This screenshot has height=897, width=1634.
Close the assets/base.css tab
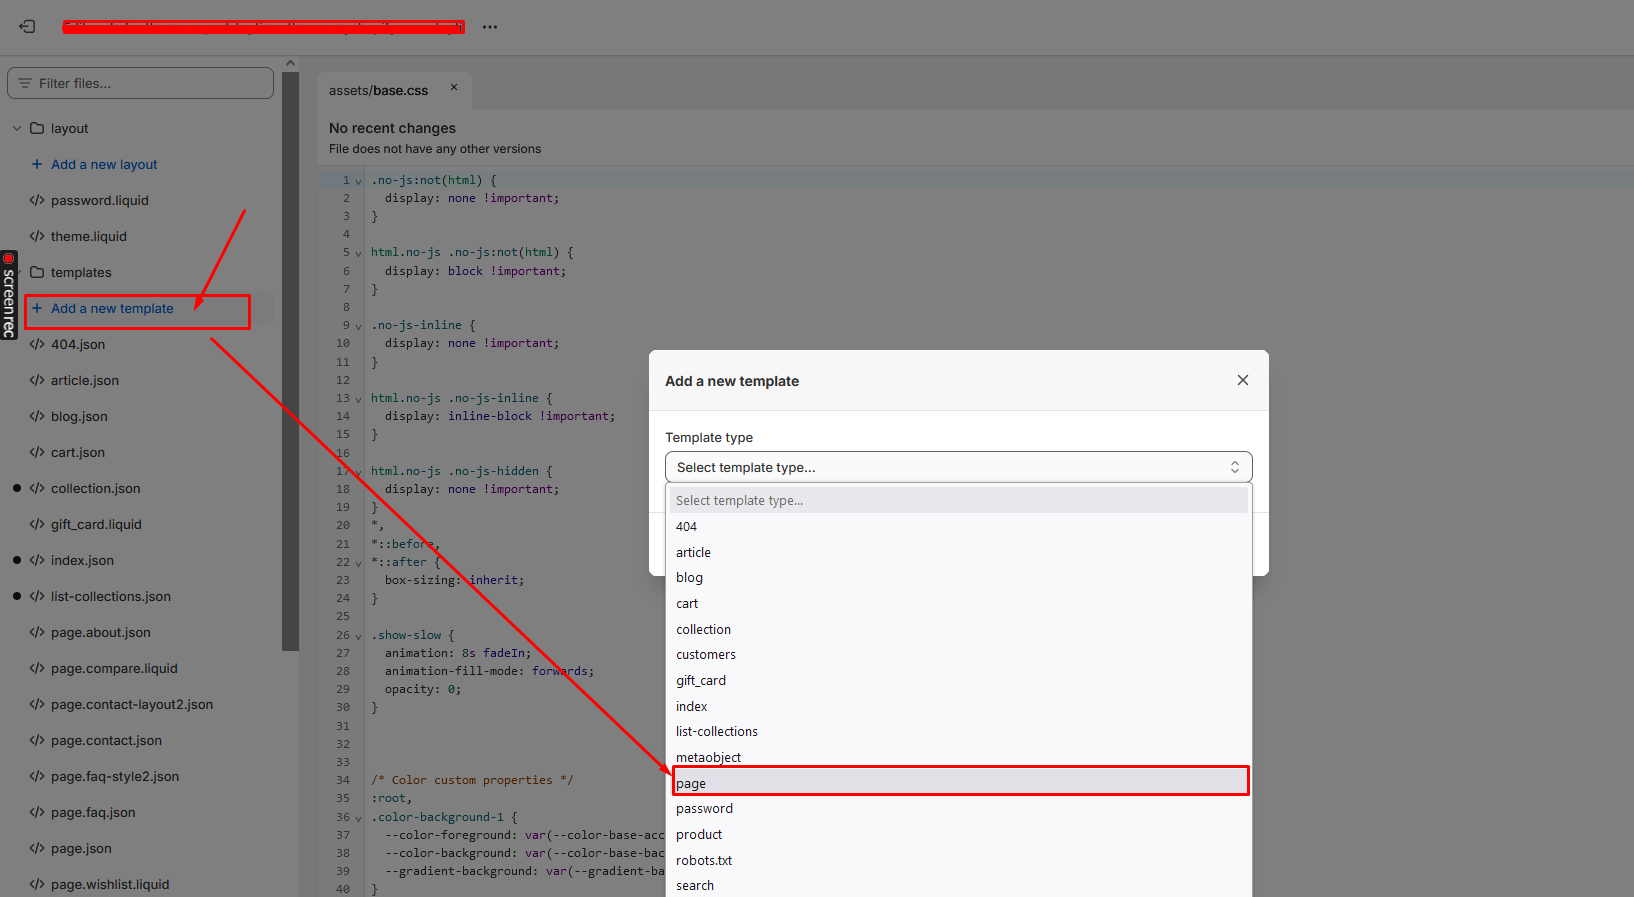point(454,88)
